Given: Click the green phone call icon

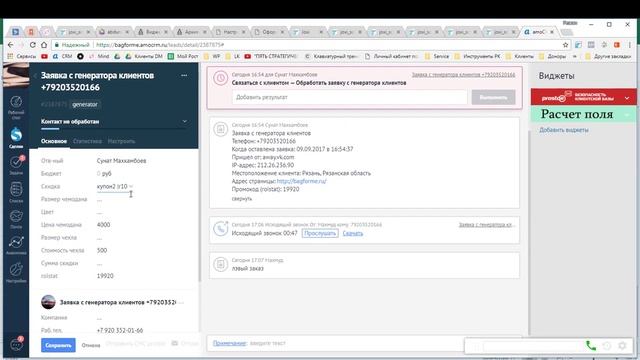Looking at the screenshot, I should [591, 346].
